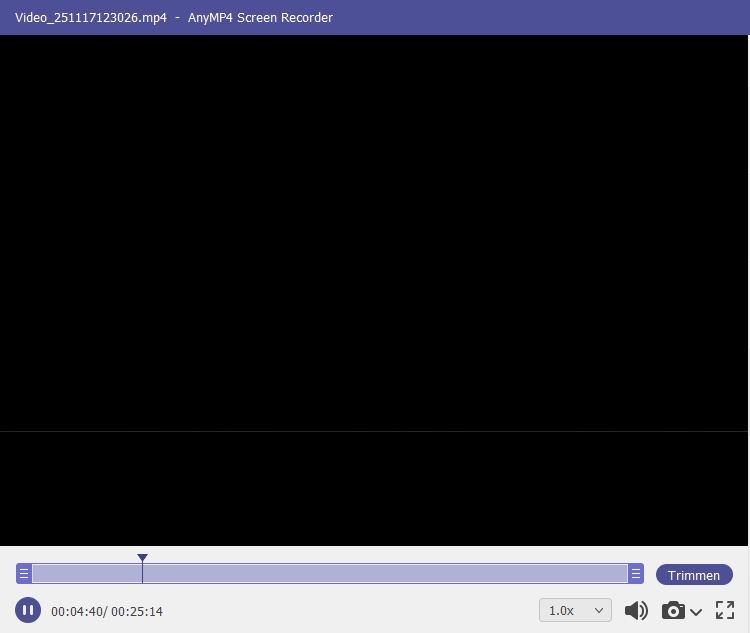This screenshot has height=633, width=750.
Task: Click the Trimmen button
Action: (x=694, y=575)
